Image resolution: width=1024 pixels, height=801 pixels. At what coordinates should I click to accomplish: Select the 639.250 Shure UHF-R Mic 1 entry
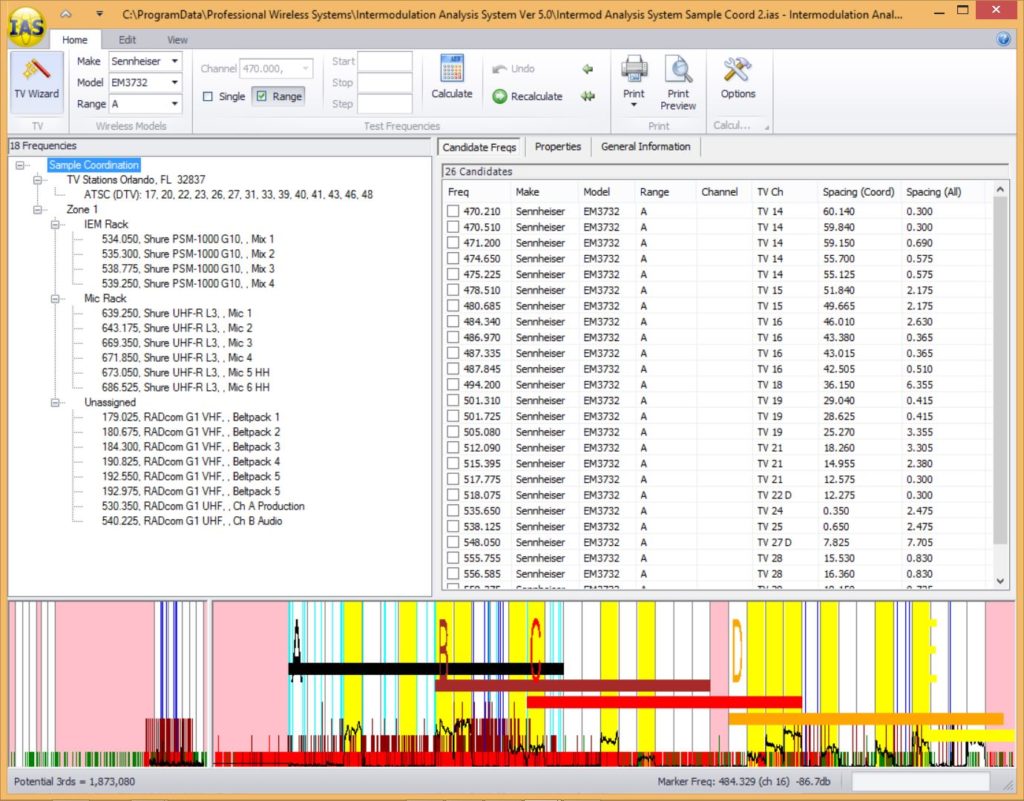click(x=176, y=313)
